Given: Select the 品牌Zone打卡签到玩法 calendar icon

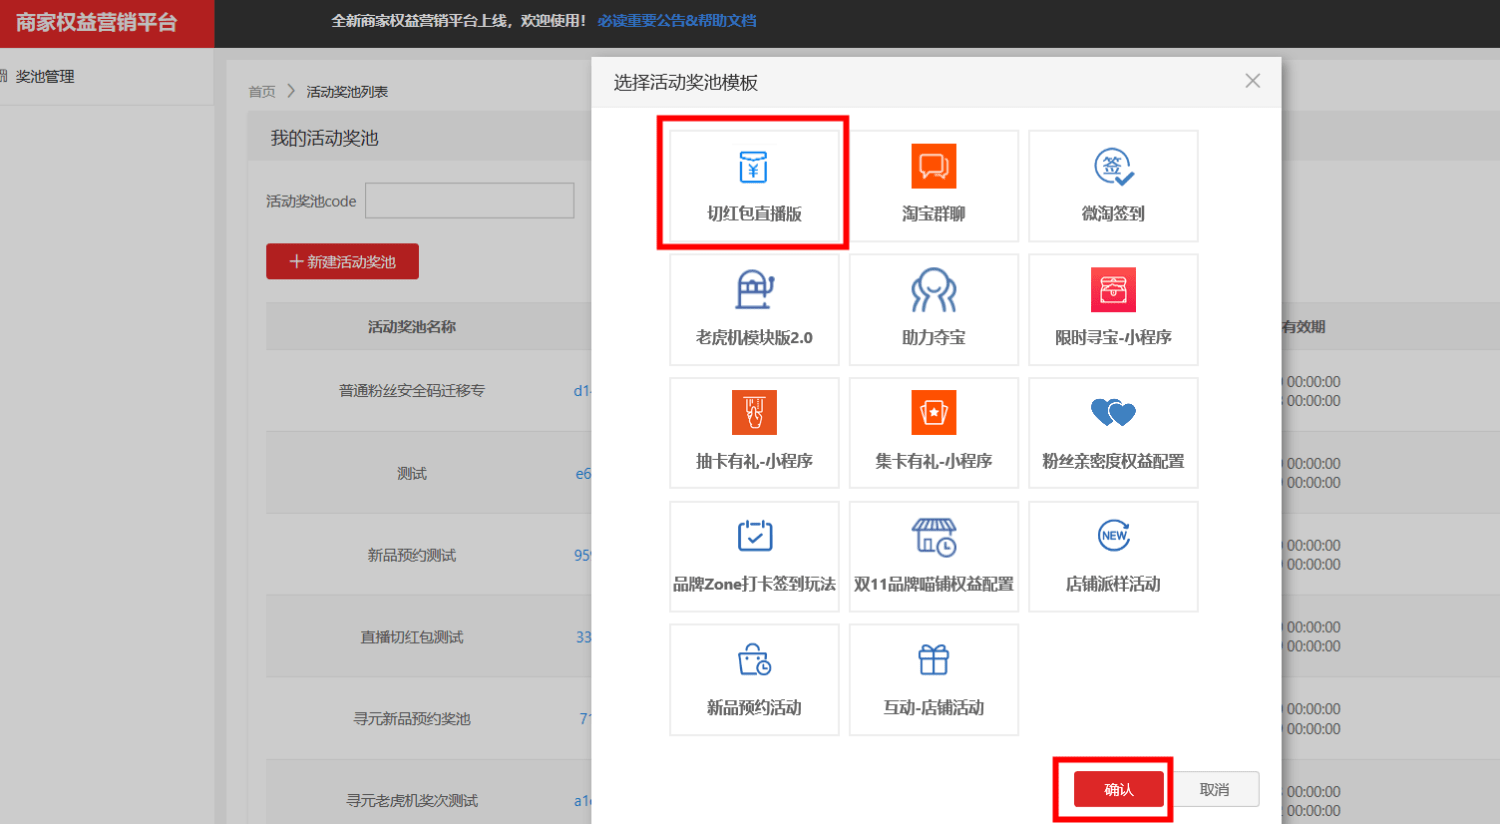Looking at the screenshot, I should [x=754, y=536].
